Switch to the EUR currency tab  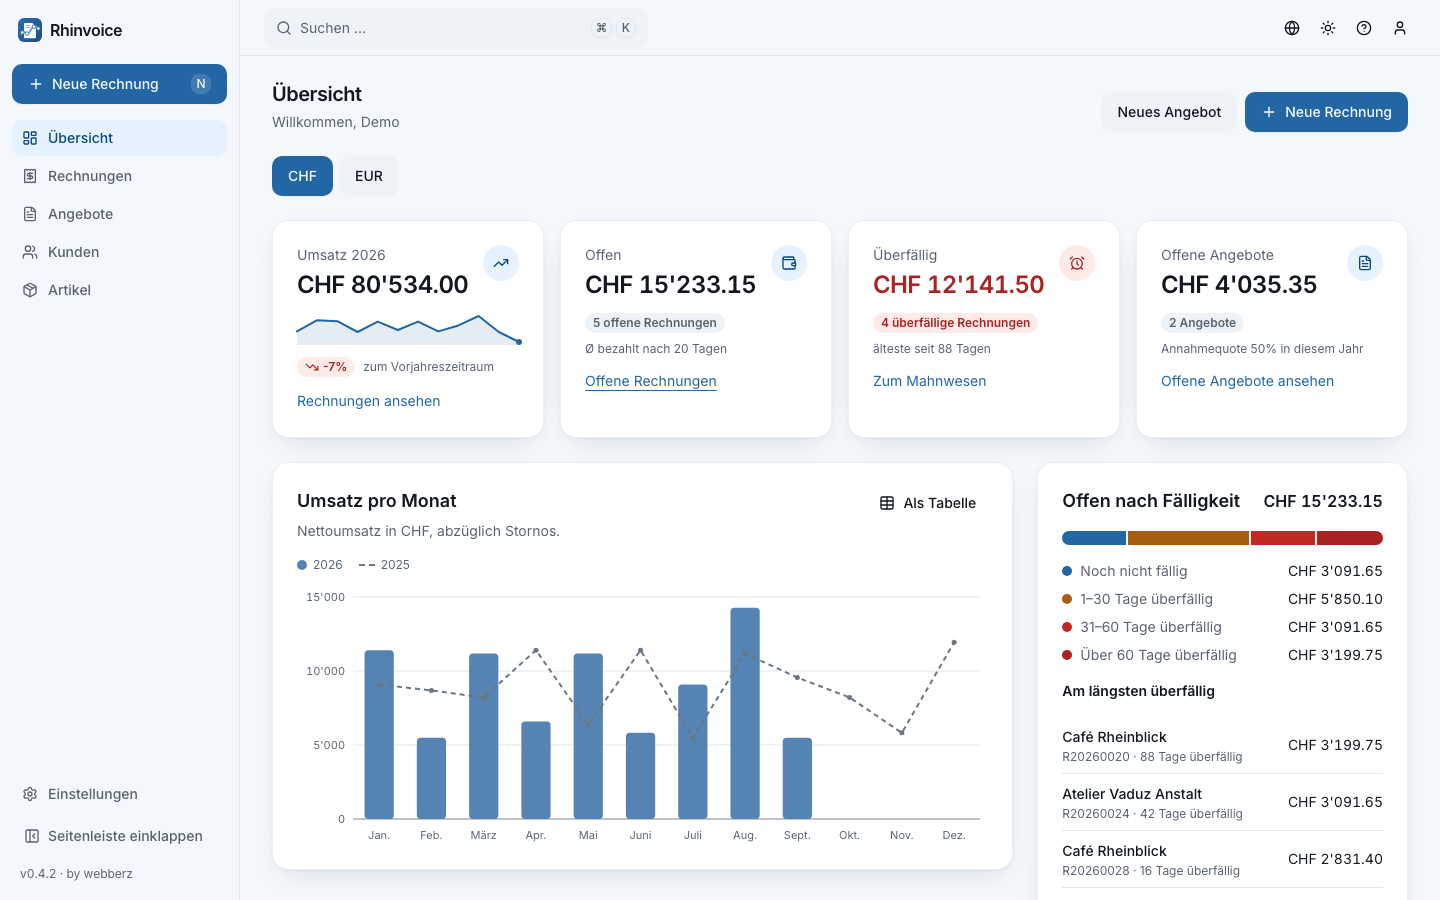click(369, 176)
